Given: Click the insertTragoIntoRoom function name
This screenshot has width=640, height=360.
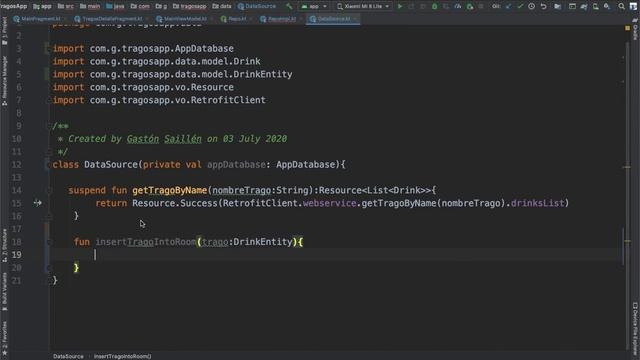Looking at the screenshot, I should pos(146,242).
